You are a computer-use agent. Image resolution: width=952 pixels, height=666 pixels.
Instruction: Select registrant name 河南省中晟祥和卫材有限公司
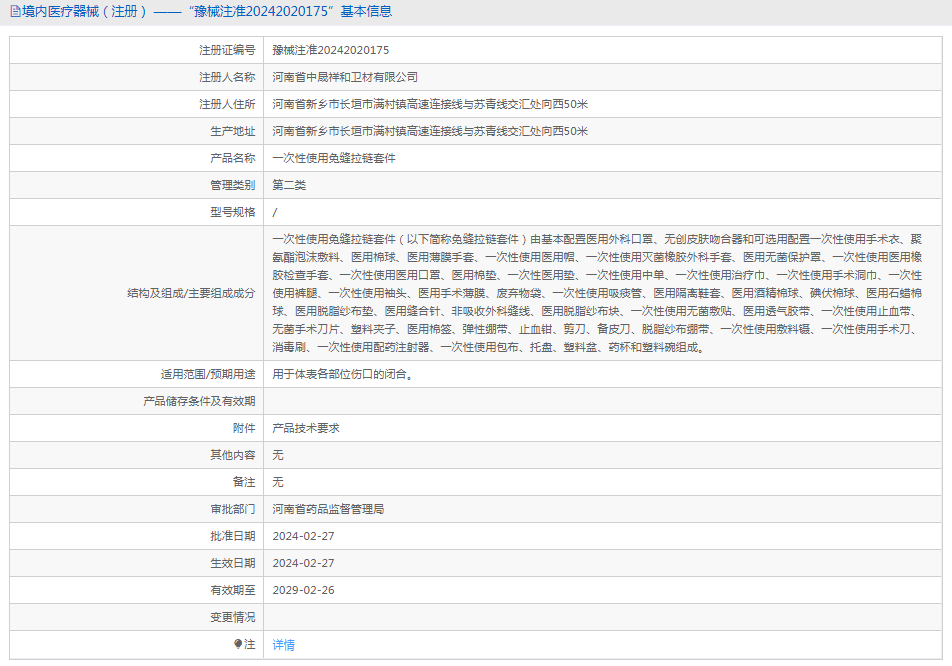(345, 77)
